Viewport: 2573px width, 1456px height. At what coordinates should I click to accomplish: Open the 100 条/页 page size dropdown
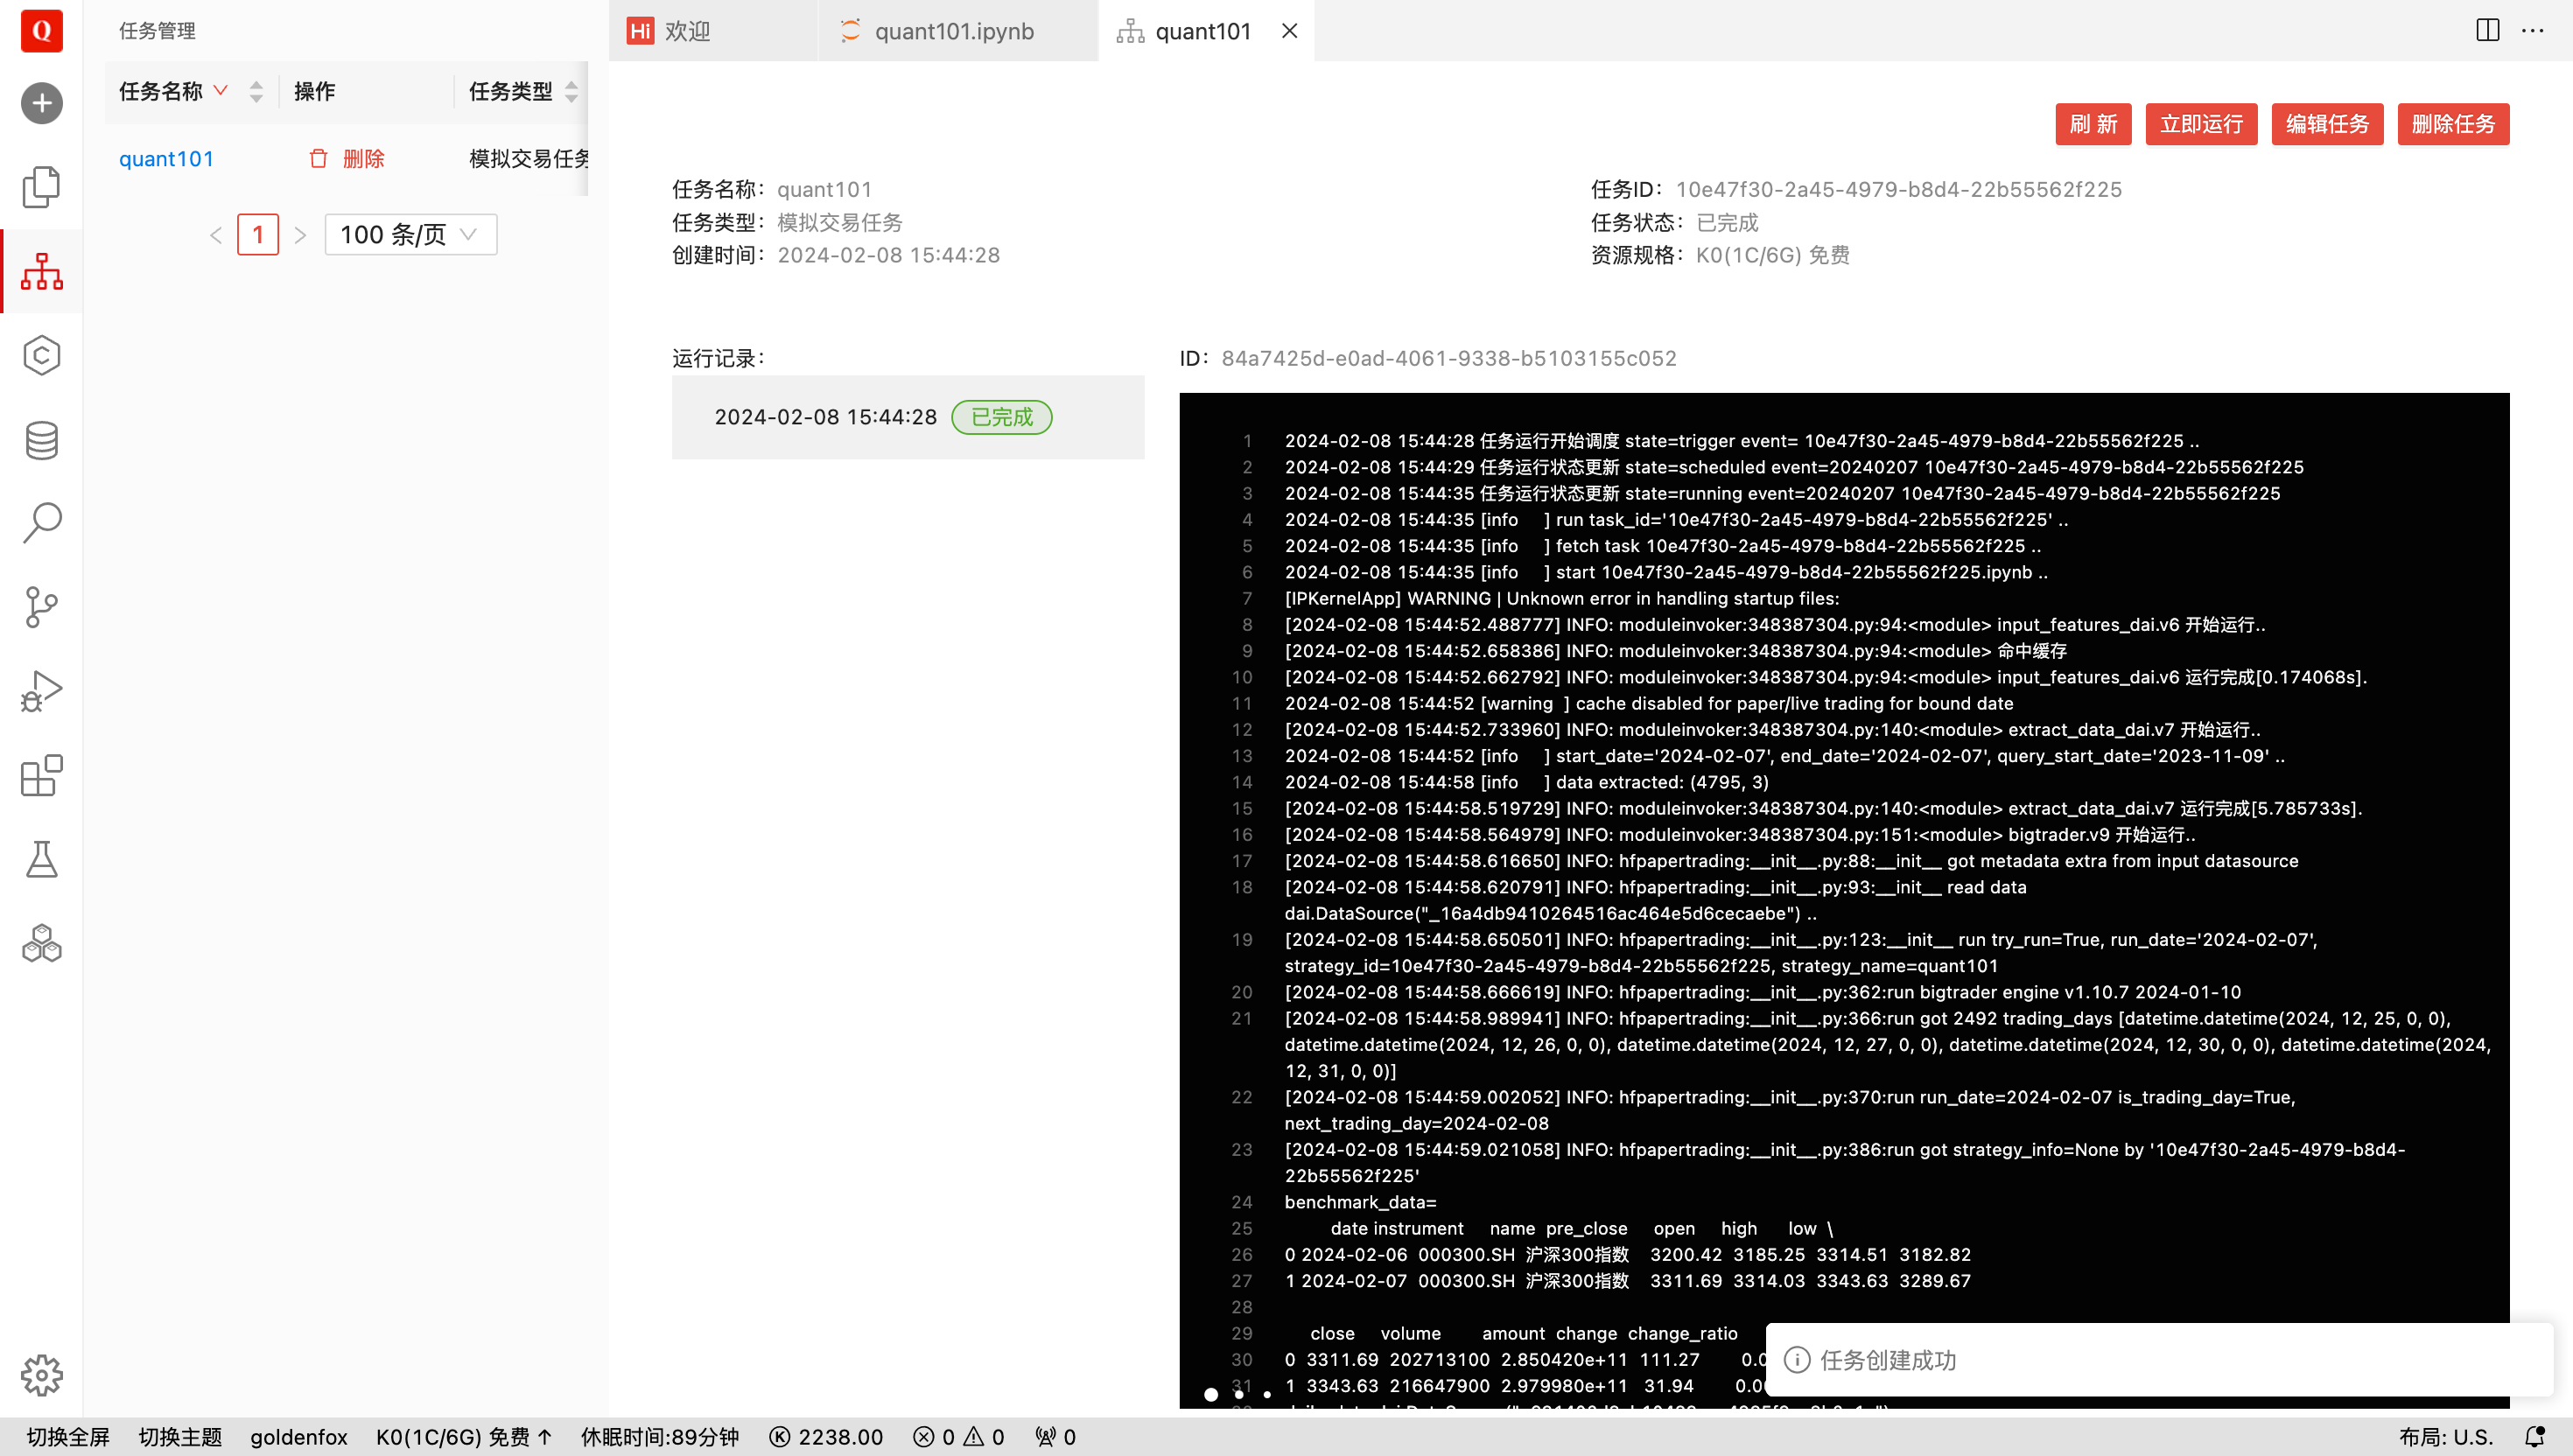[410, 235]
